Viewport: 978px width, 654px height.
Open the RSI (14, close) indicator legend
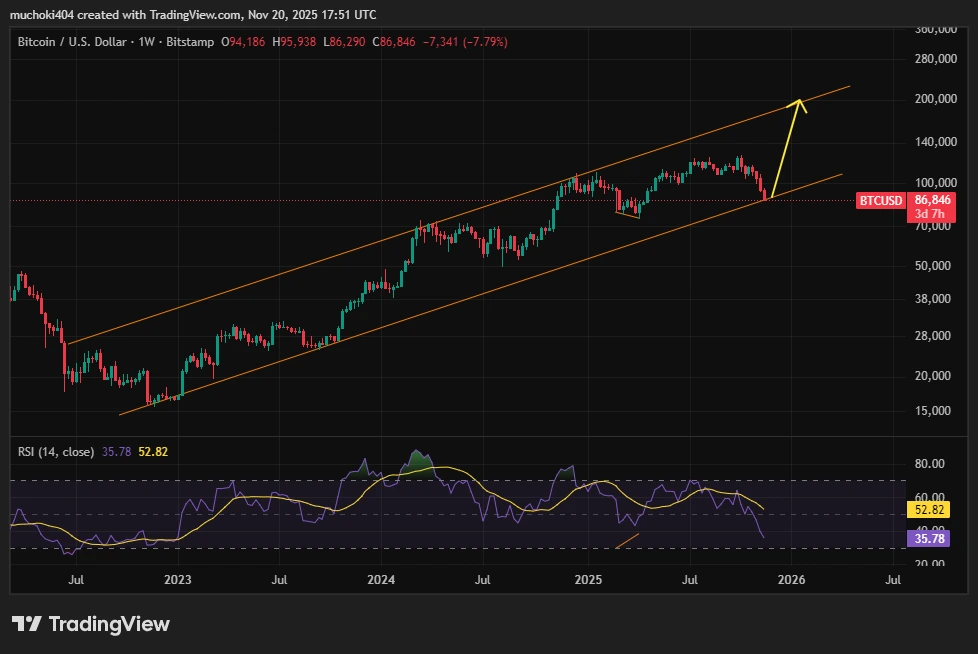[x=55, y=452]
